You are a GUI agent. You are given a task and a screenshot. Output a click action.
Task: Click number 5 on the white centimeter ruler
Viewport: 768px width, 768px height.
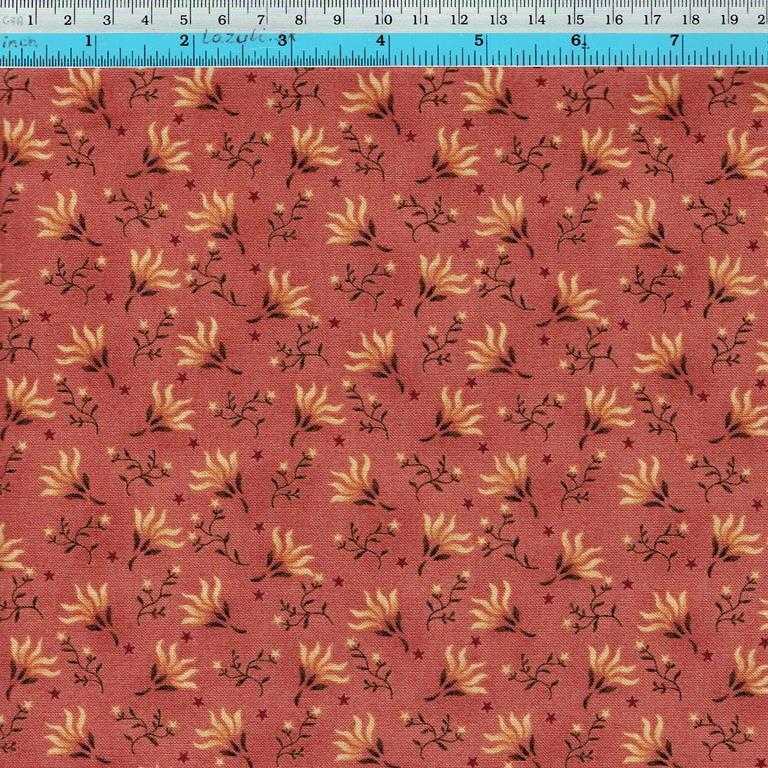183,20
